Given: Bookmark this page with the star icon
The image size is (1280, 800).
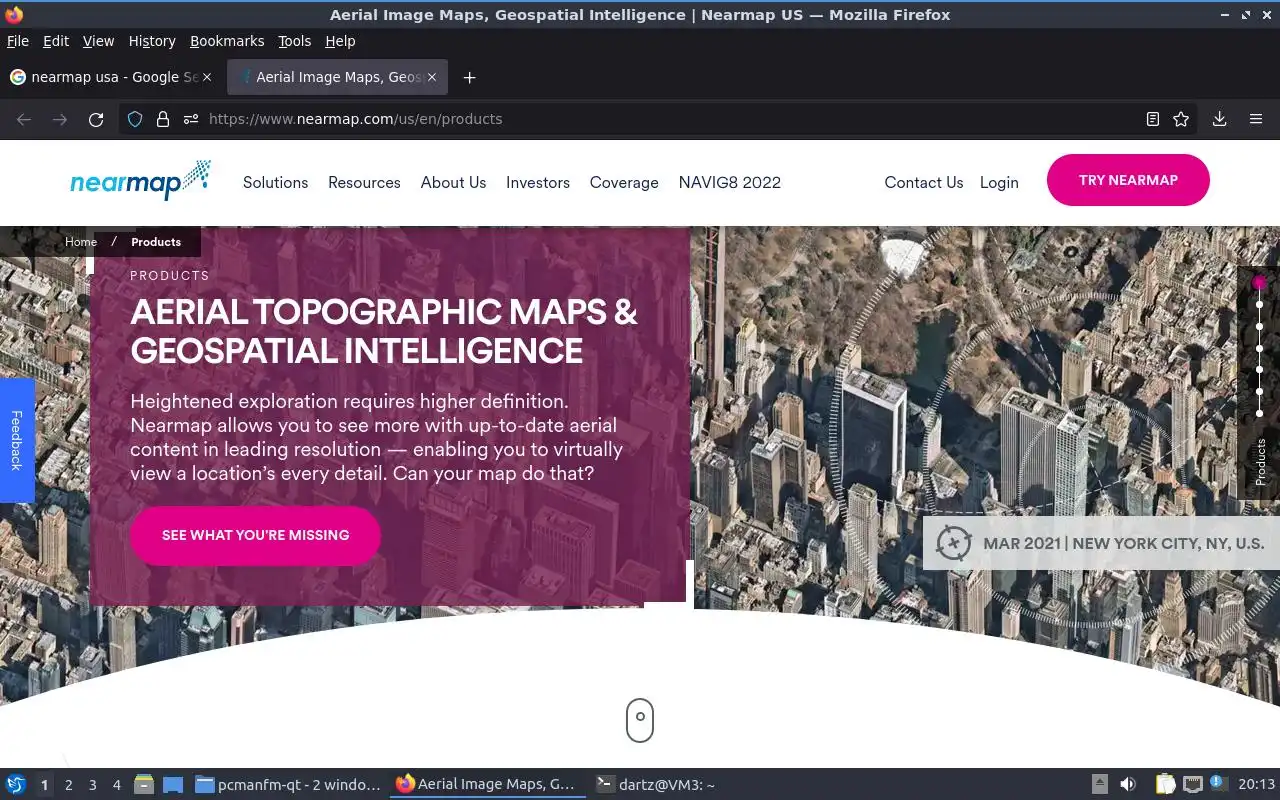Looking at the screenshot, I should coord(1181,119).
